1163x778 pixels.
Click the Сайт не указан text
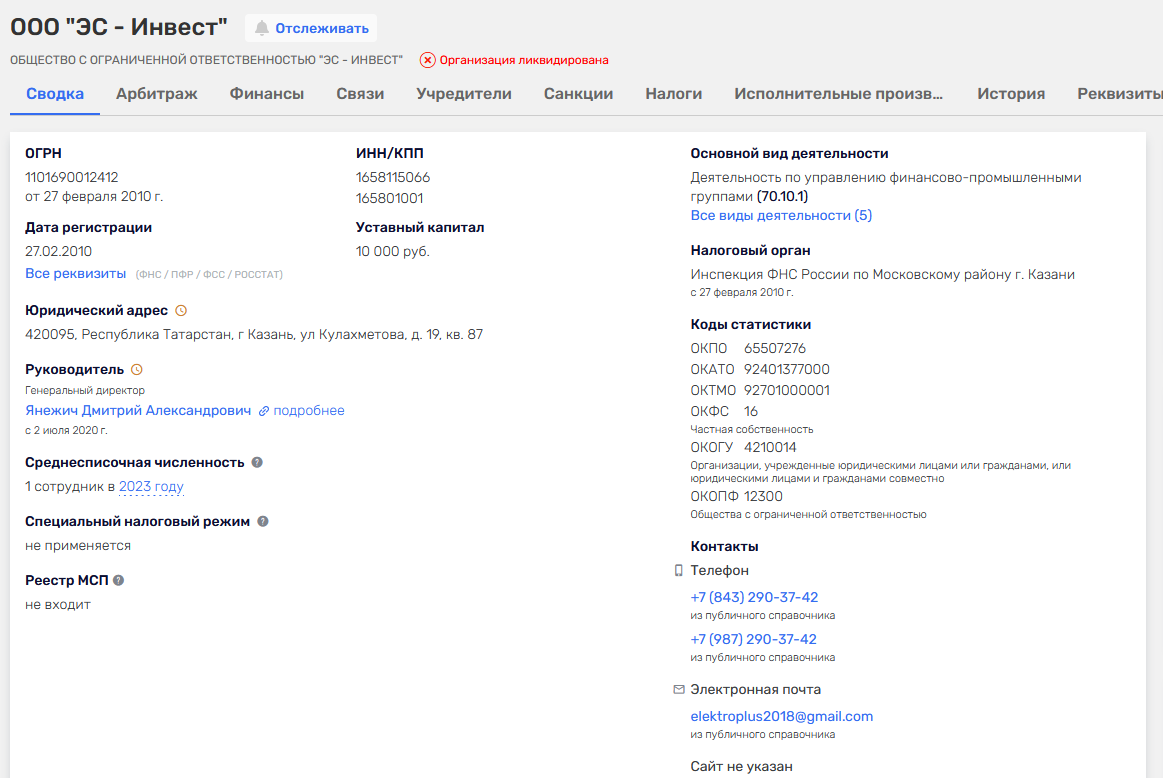click(x=741, y=767)
